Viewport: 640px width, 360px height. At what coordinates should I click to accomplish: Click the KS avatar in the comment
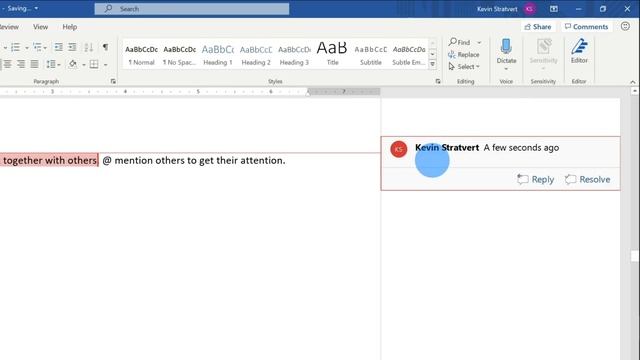[398, 149]
